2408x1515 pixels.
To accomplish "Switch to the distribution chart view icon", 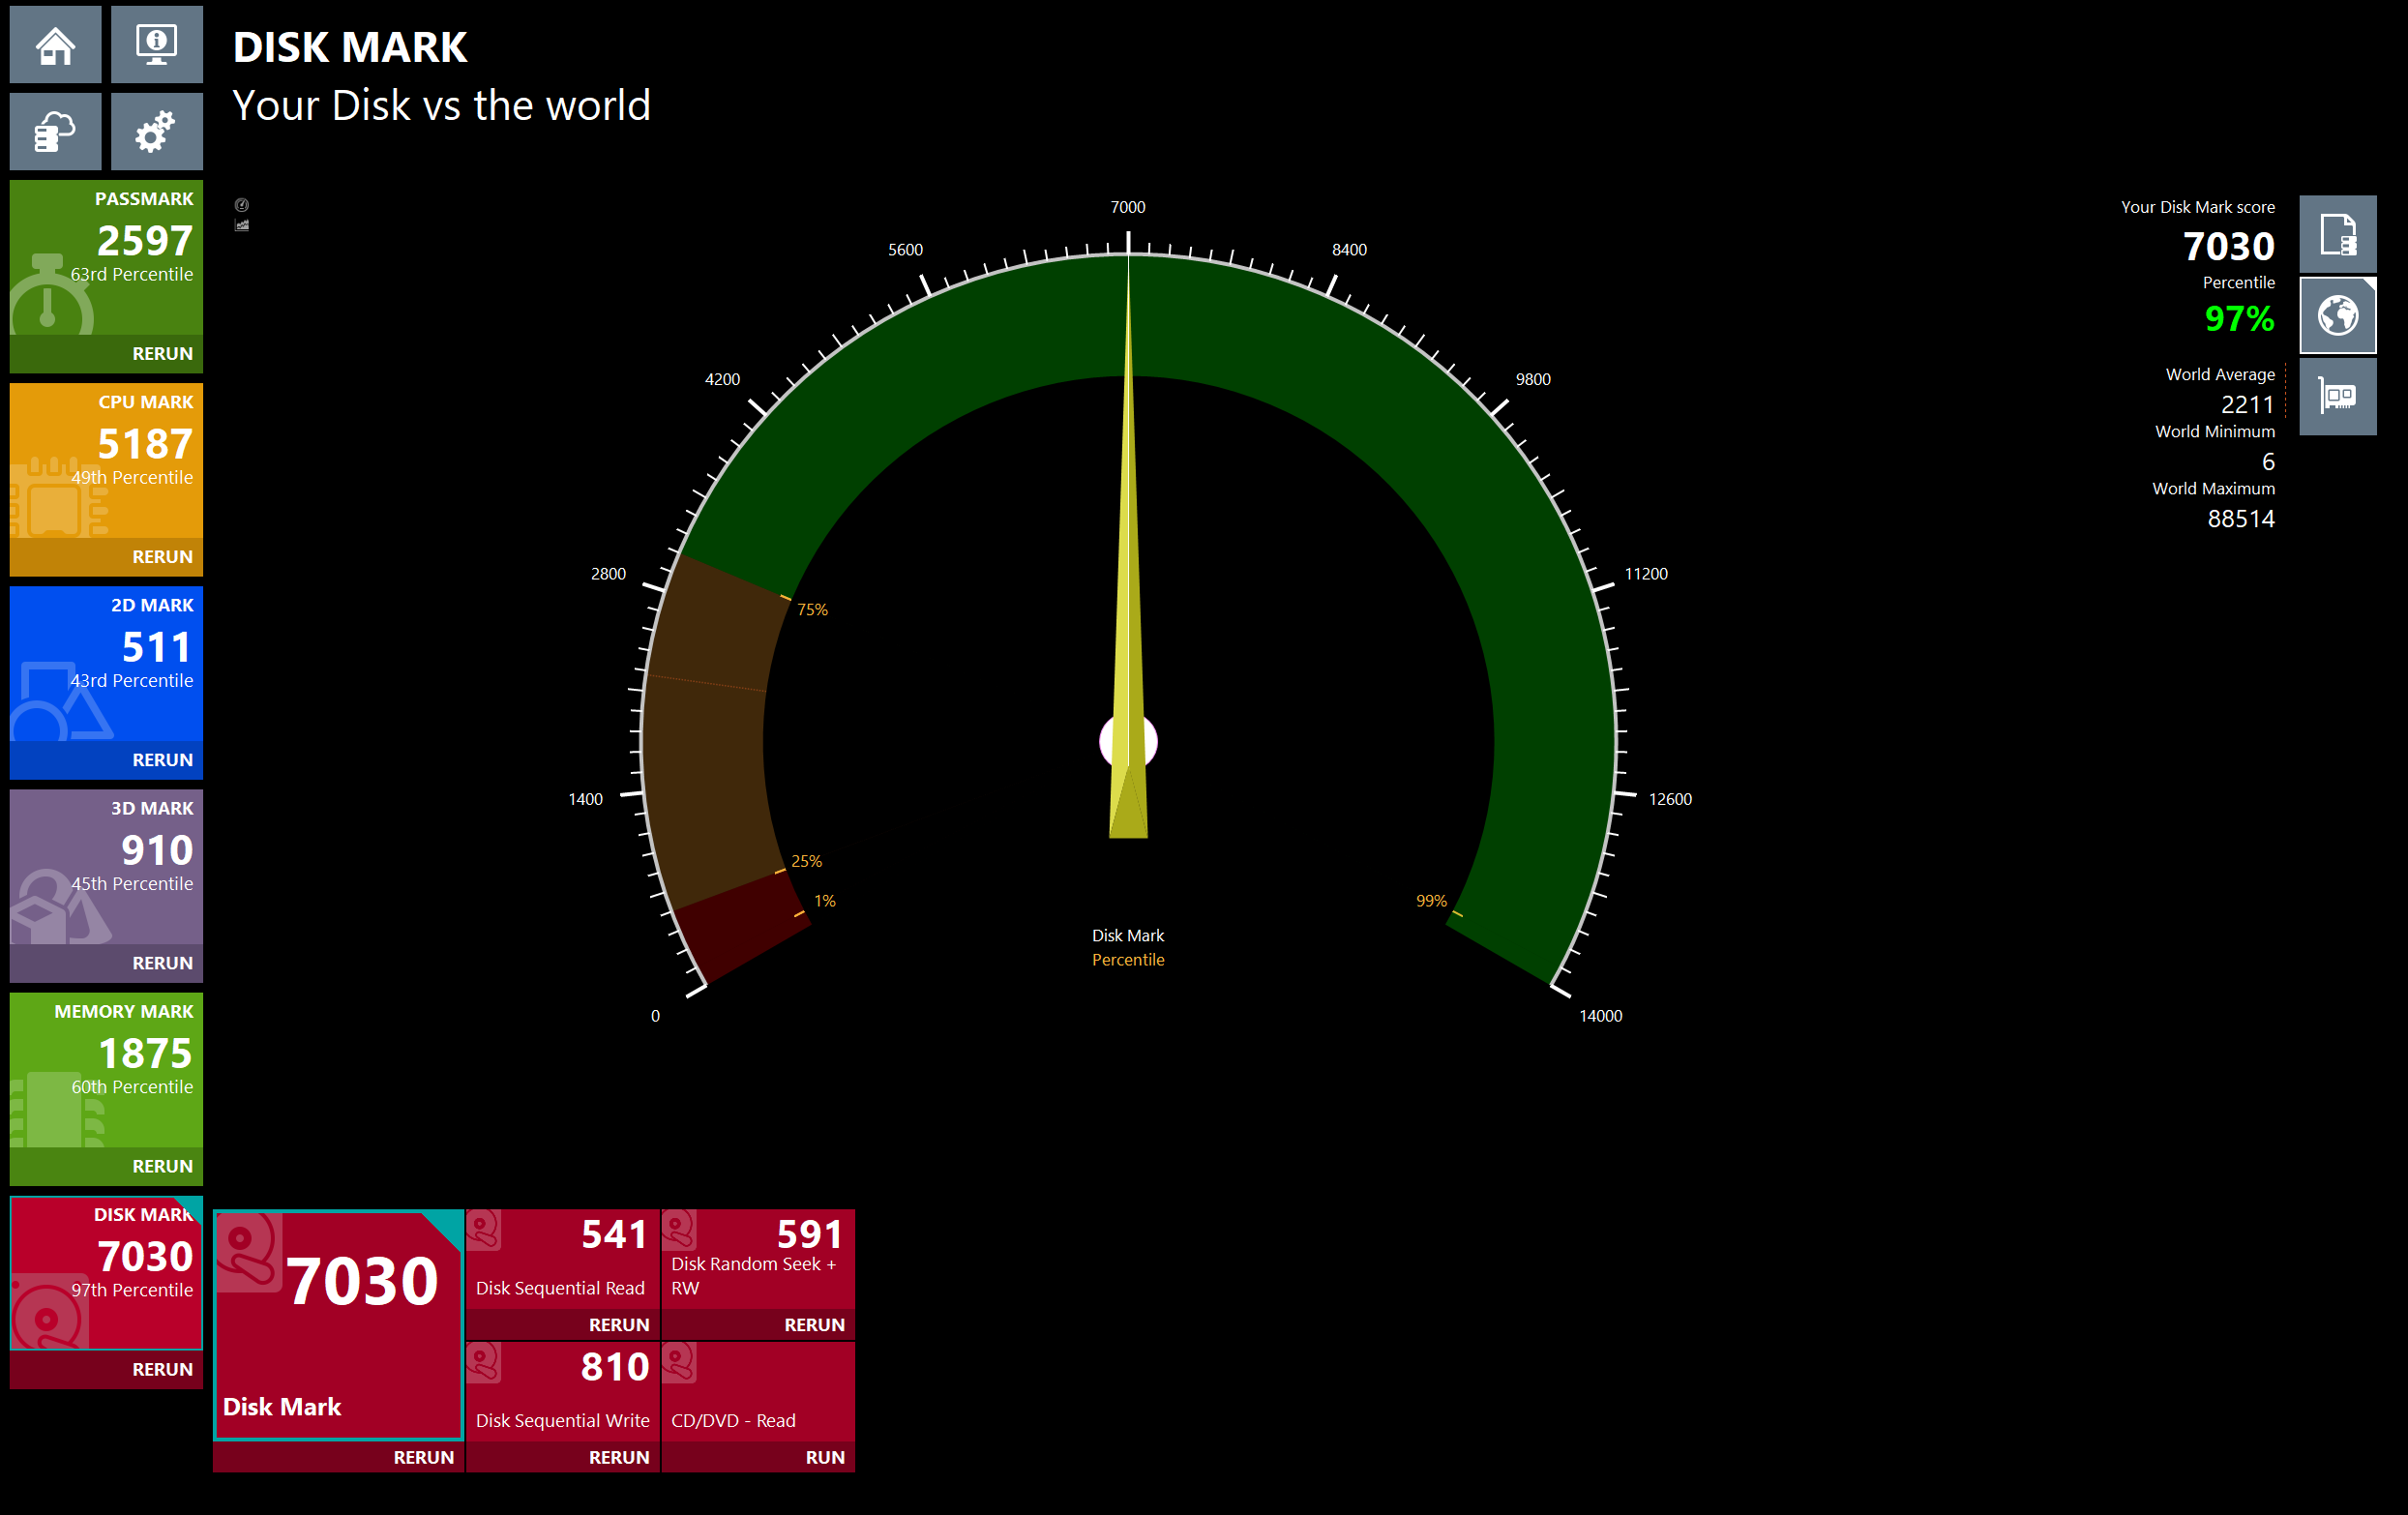I will (242, 225).
